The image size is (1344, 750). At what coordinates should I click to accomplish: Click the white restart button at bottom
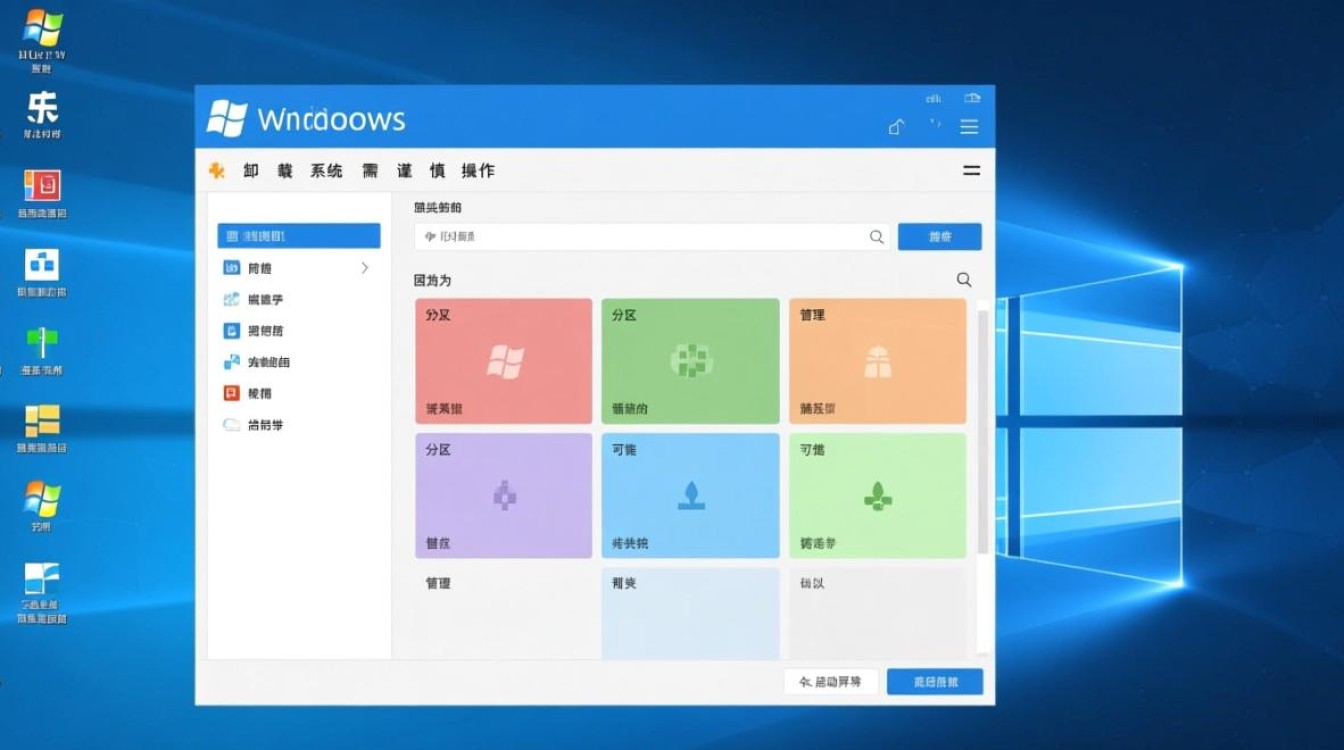[x=830, y=681]
